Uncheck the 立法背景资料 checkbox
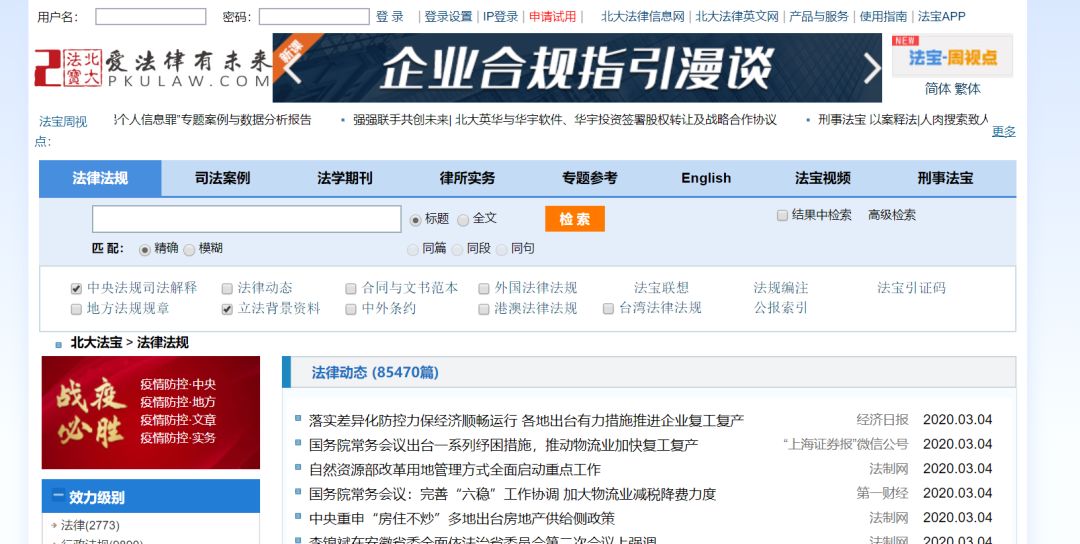 227,309
